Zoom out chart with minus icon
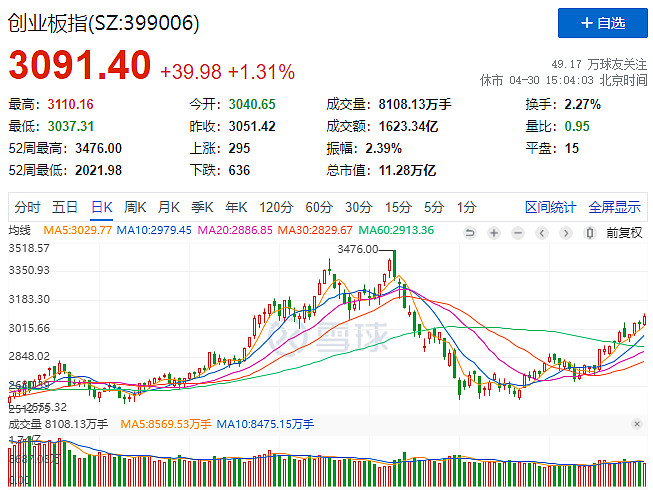The height and width of the screenshot is (490, 653). click(518, 233)
